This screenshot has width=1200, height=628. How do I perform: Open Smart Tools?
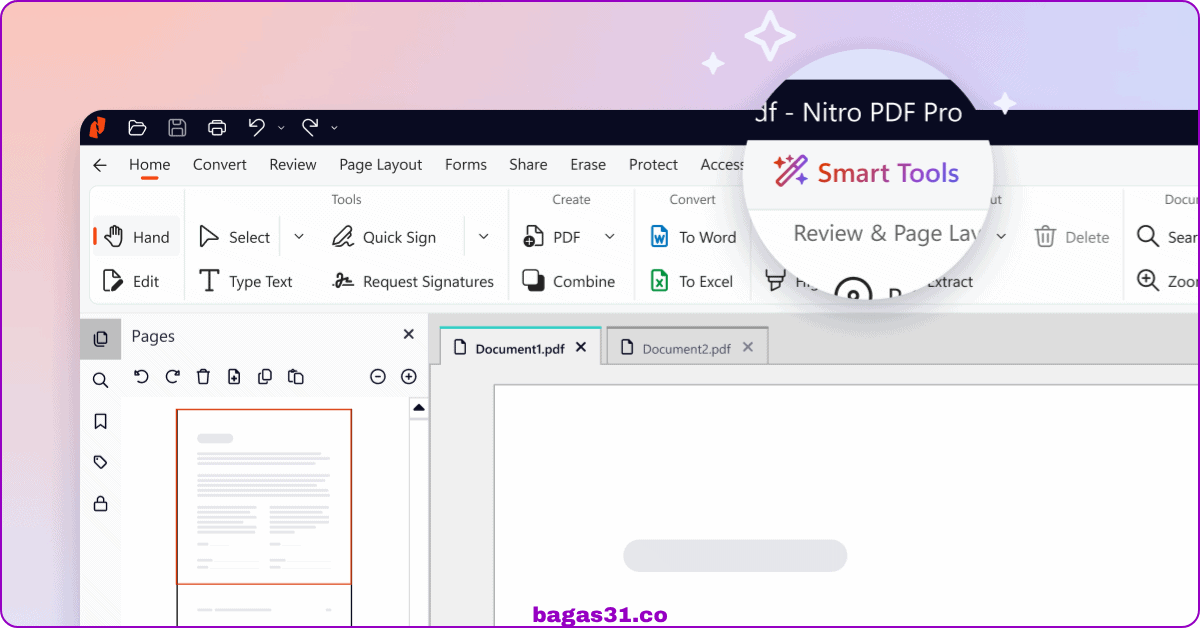tap(867, 172)
